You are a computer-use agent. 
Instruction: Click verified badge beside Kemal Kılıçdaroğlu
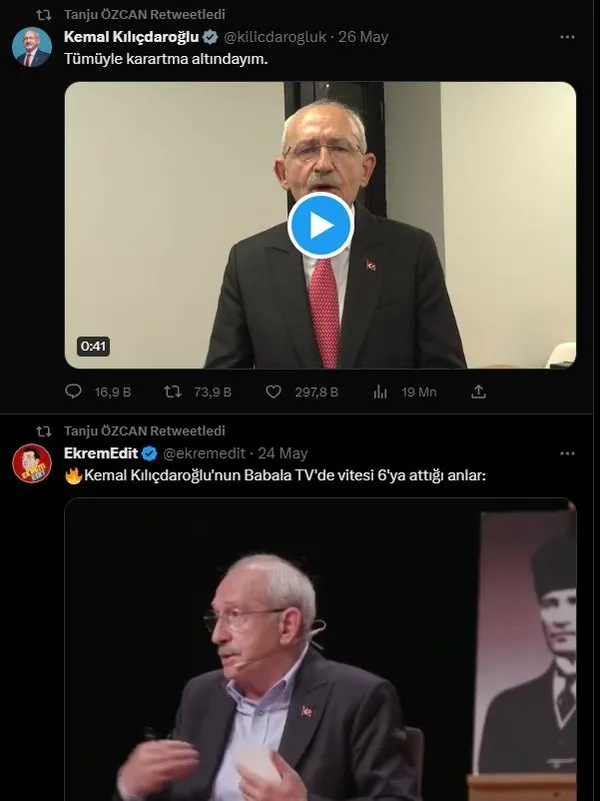(x=210, y=37)
